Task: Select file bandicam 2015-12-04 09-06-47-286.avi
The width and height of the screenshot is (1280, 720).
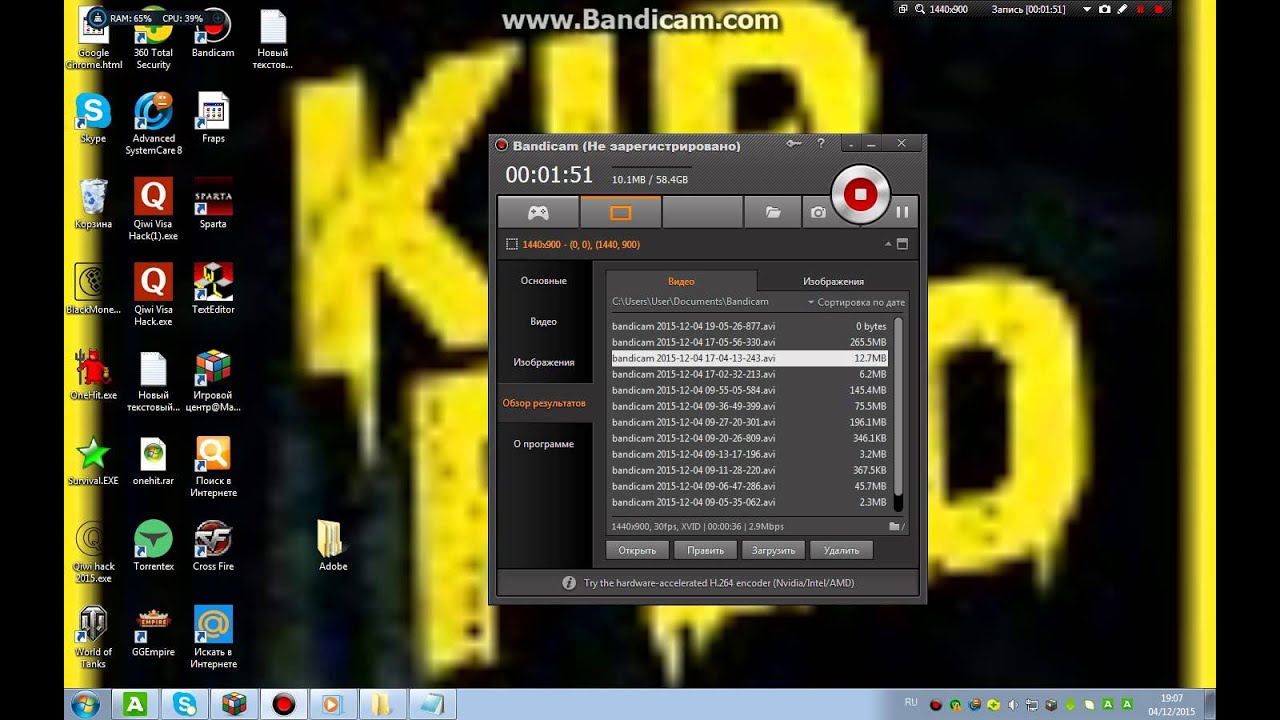Action: pyautogui.click(x=749, y=486)
